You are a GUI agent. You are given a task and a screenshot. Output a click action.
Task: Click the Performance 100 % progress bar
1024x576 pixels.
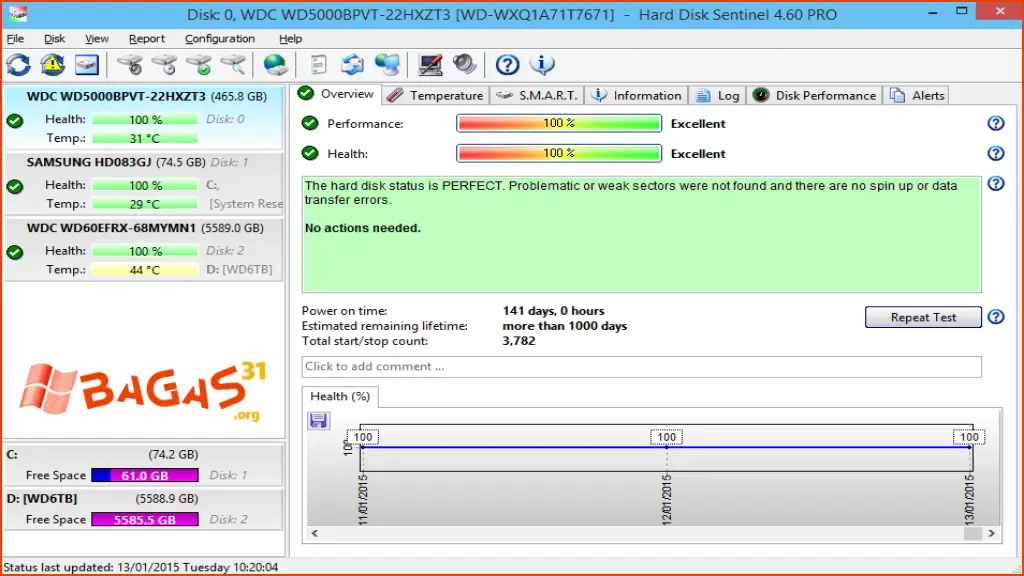[x=559, y=123]
